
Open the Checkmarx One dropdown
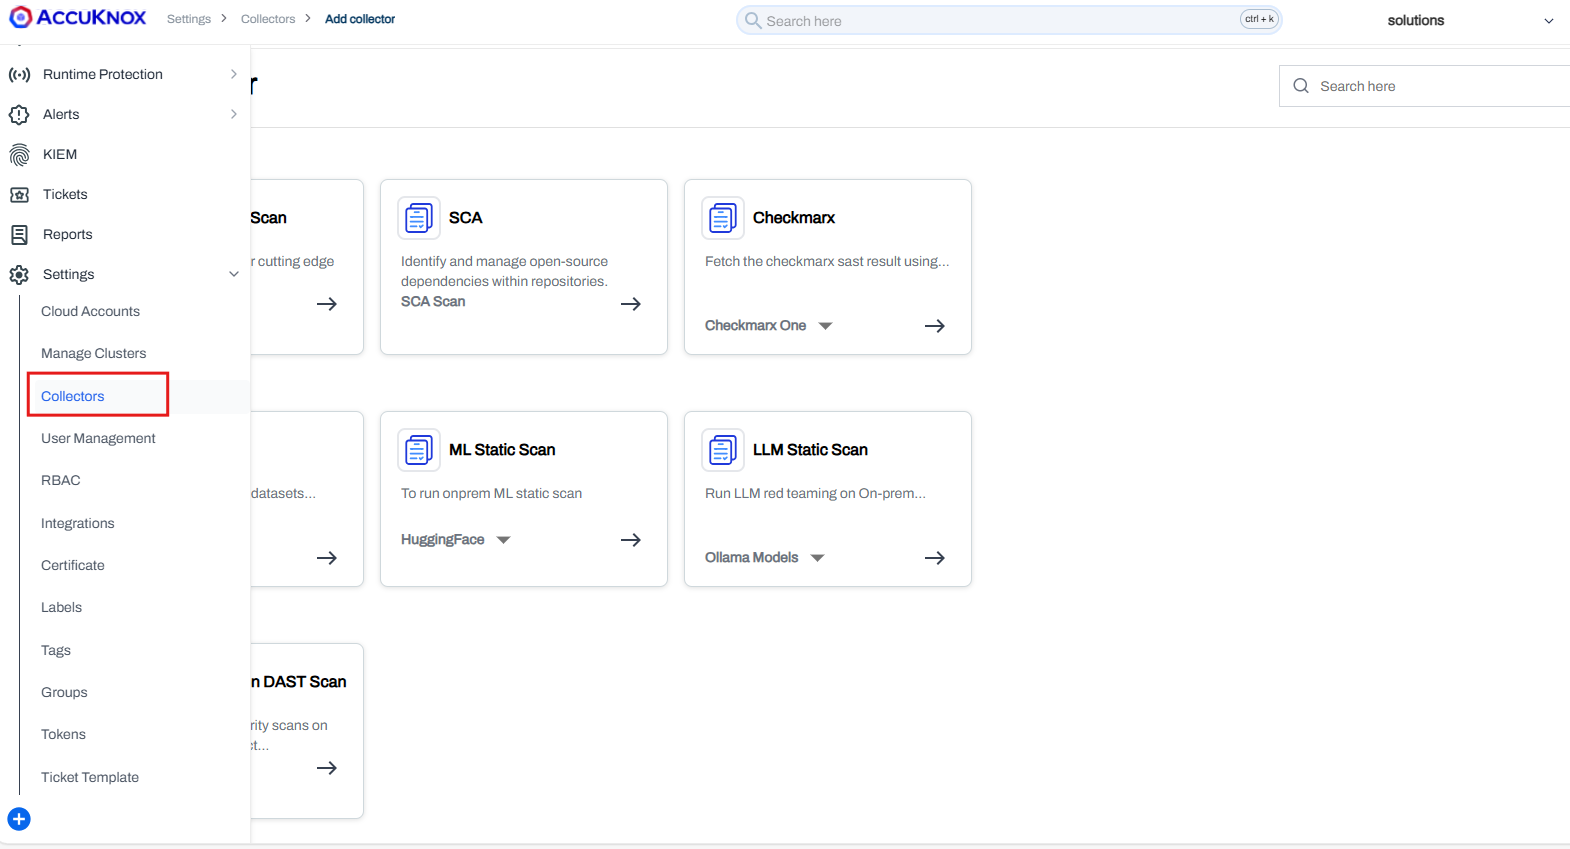[x=825, y=326]
